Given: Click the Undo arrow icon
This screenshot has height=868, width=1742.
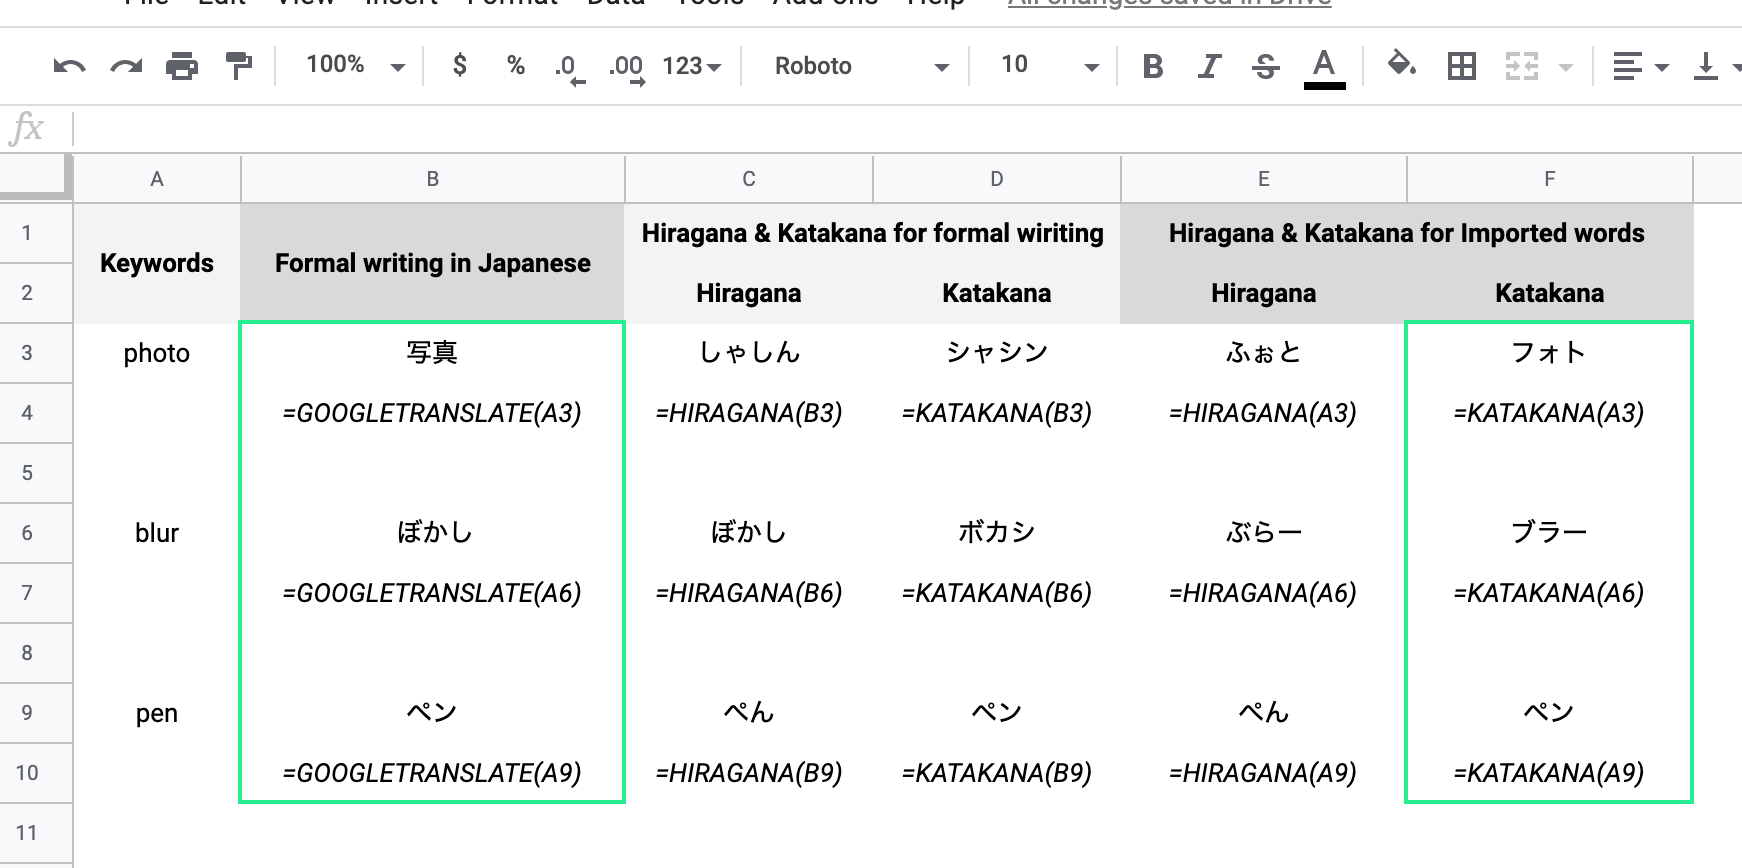Looking at the screenshot, I should point(69,67).
